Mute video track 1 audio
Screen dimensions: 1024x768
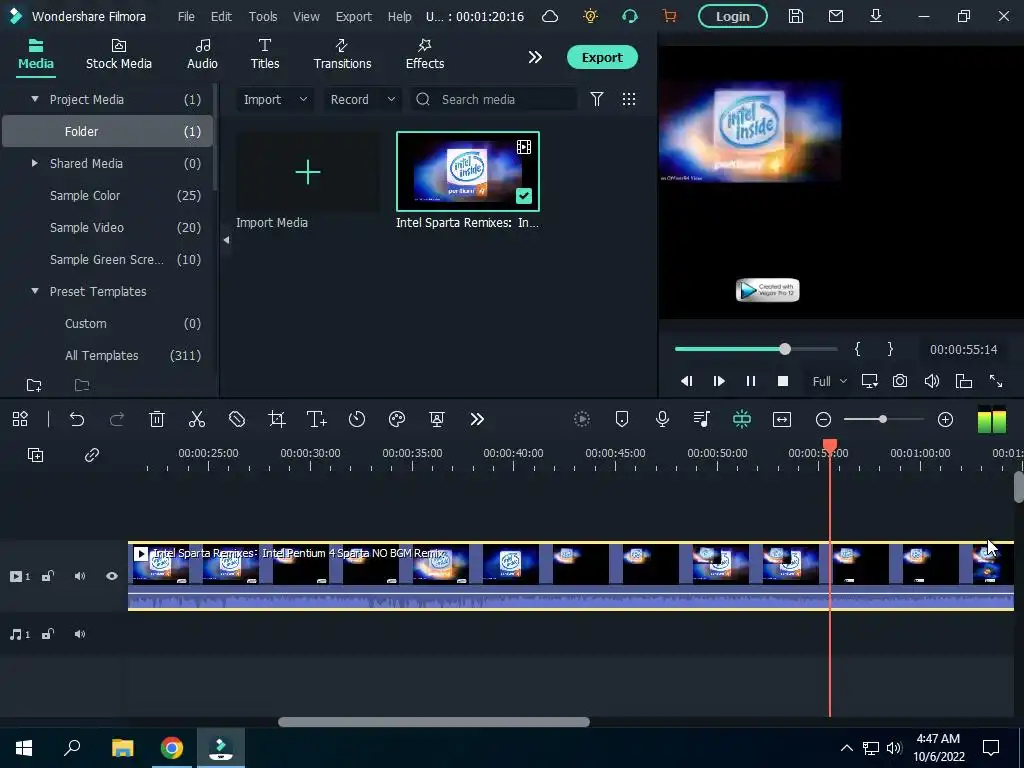(80, 576)
